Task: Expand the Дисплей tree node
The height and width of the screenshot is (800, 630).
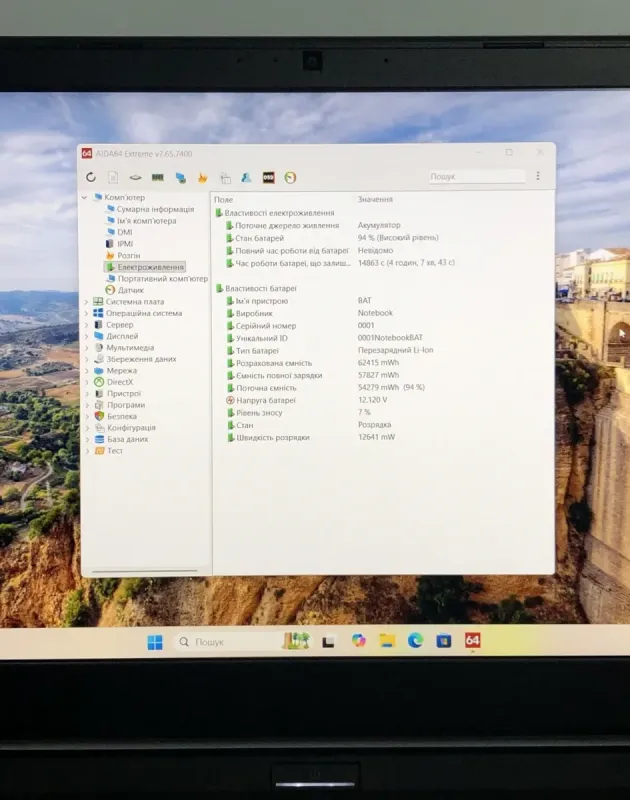Action: tap(86, 336)
